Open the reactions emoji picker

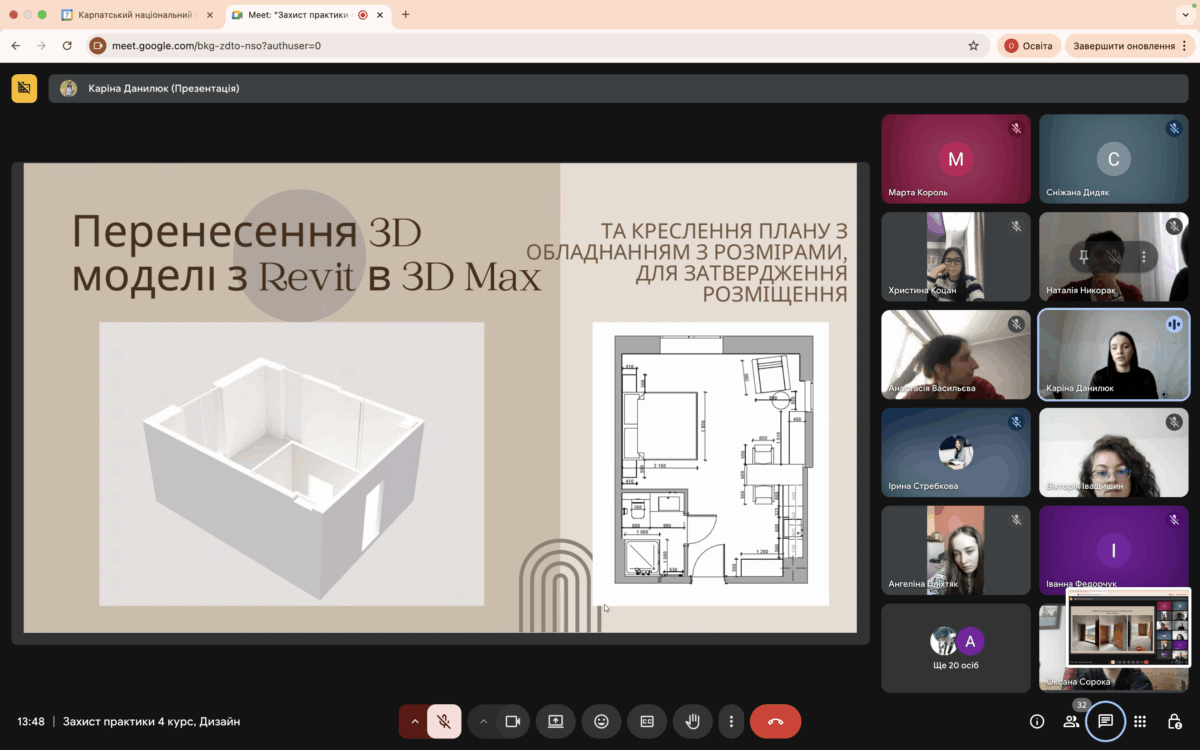pos(601,721)
